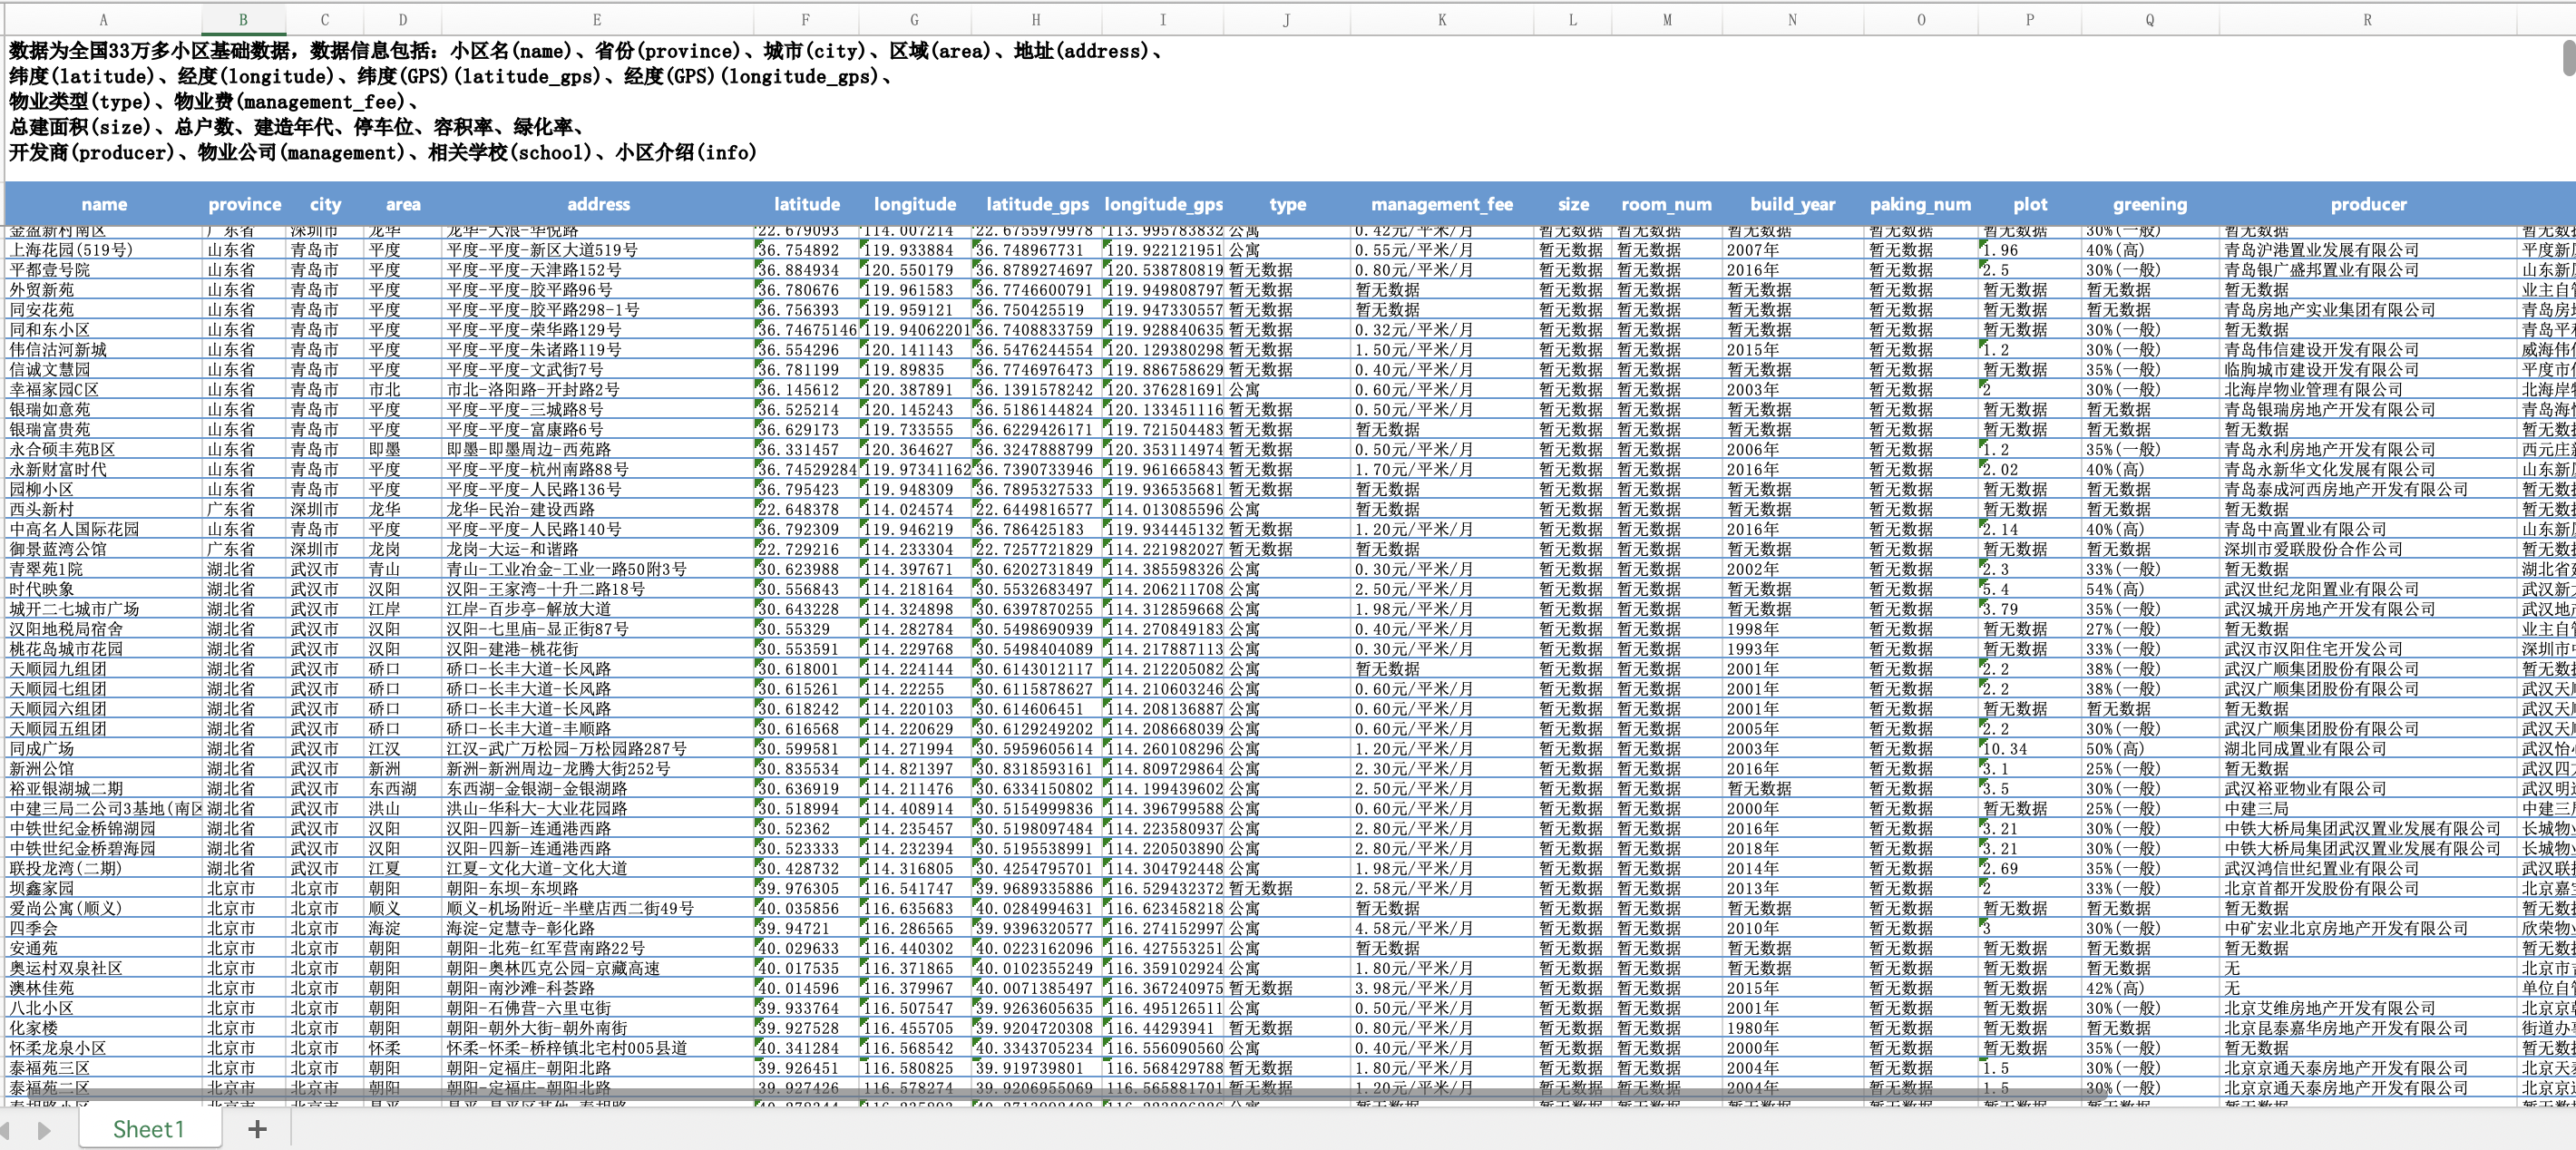The image size is (2576, 1150).
Task: Select the cell '同成广场'
Action: pos(42,749)
